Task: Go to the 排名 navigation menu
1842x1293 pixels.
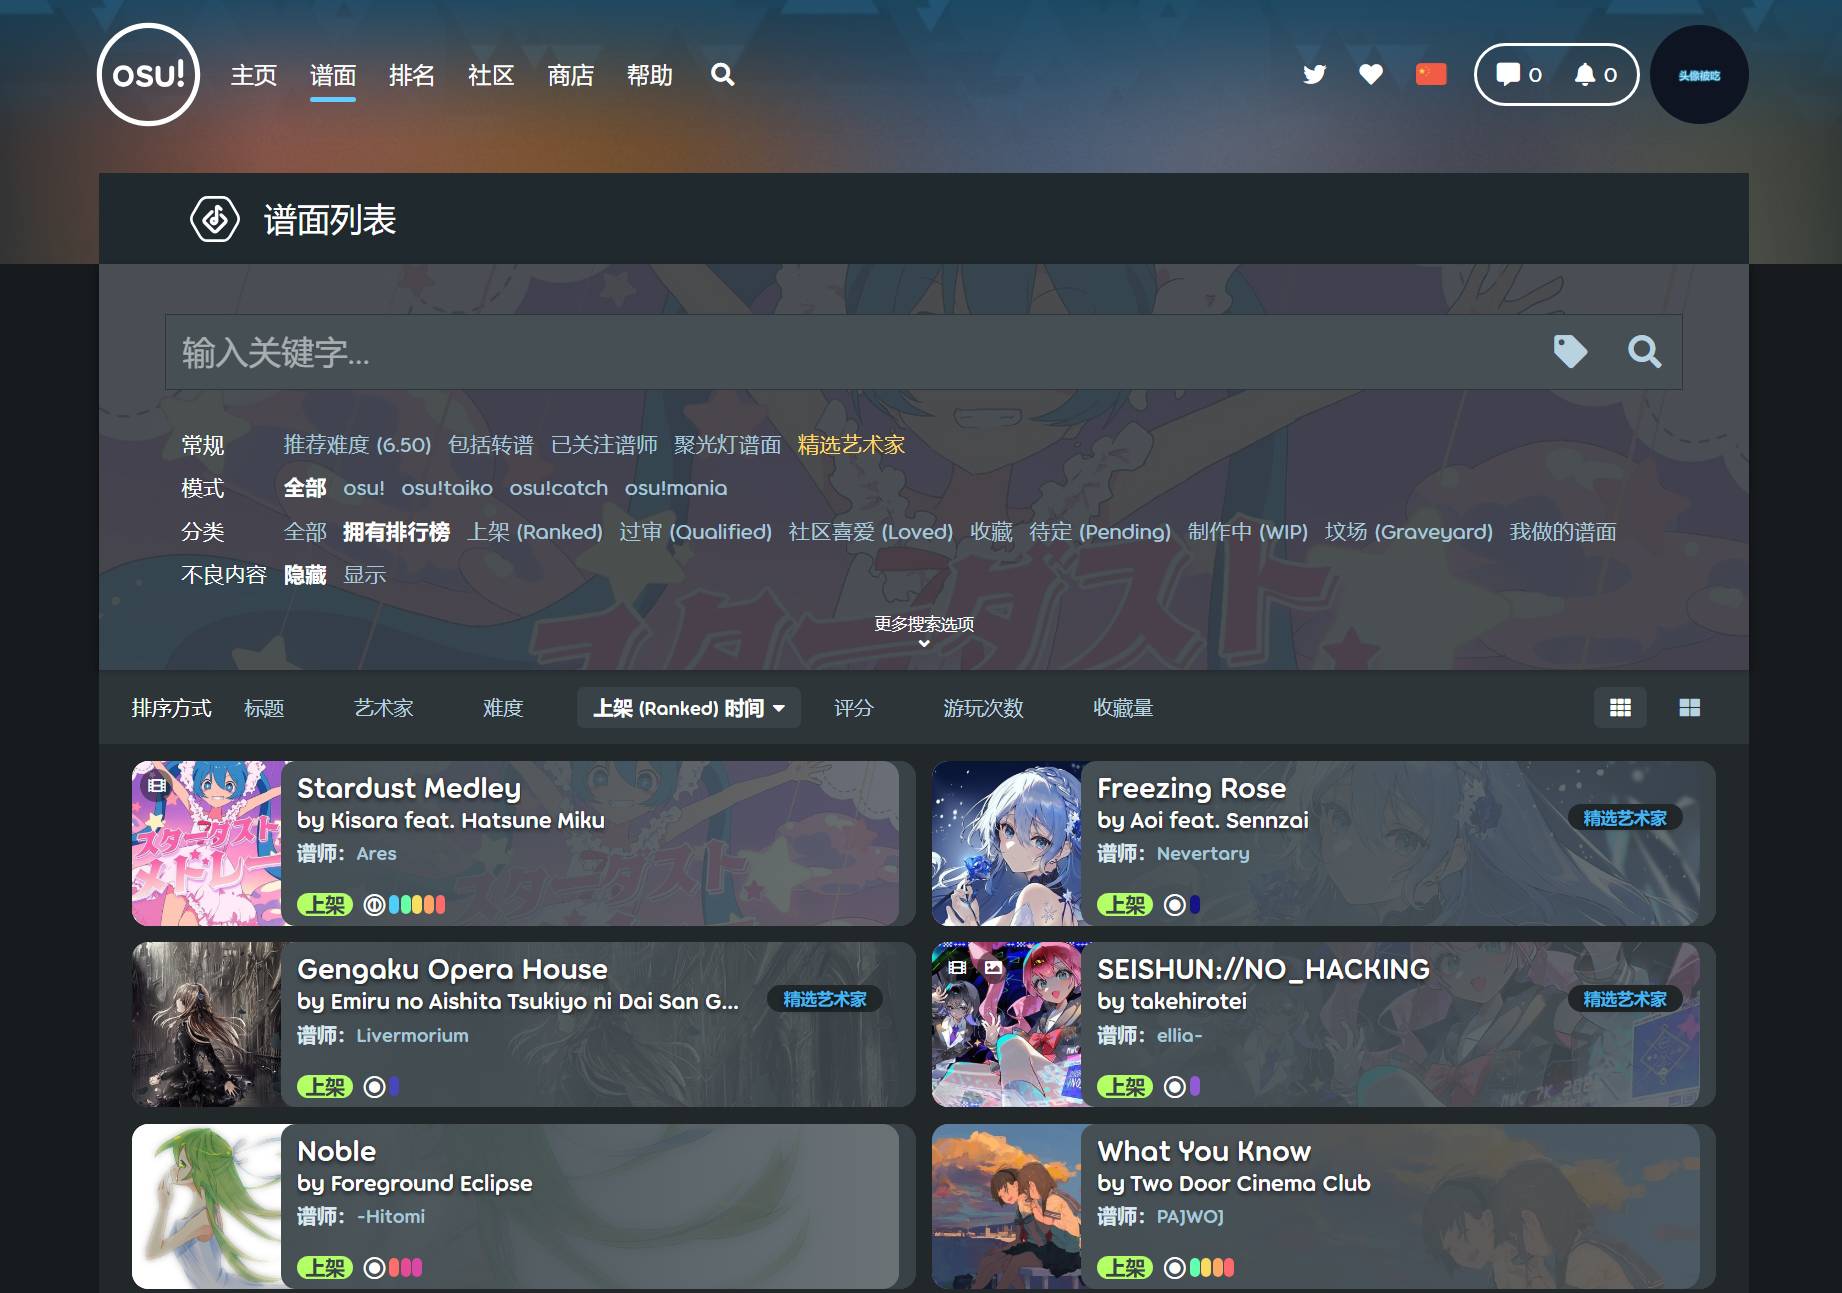Action: point(411,75)
